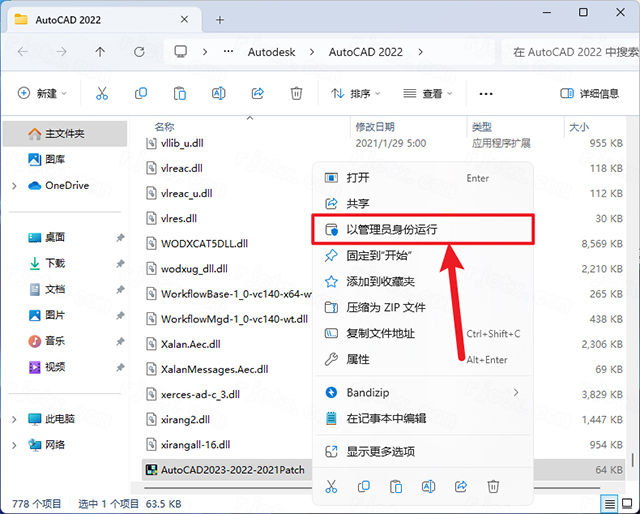Choose 显示更多选项 in the context menu
The height and width of the screenshot is (514, 640).
pyautogui.click(x=423, y=452)
